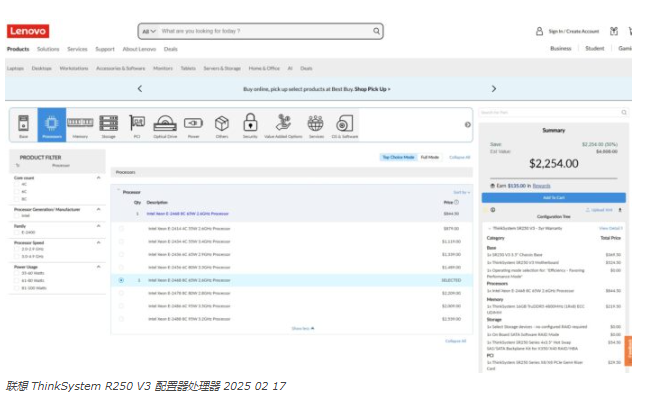Click the Add to Cart button

click(x=554, y=198)
